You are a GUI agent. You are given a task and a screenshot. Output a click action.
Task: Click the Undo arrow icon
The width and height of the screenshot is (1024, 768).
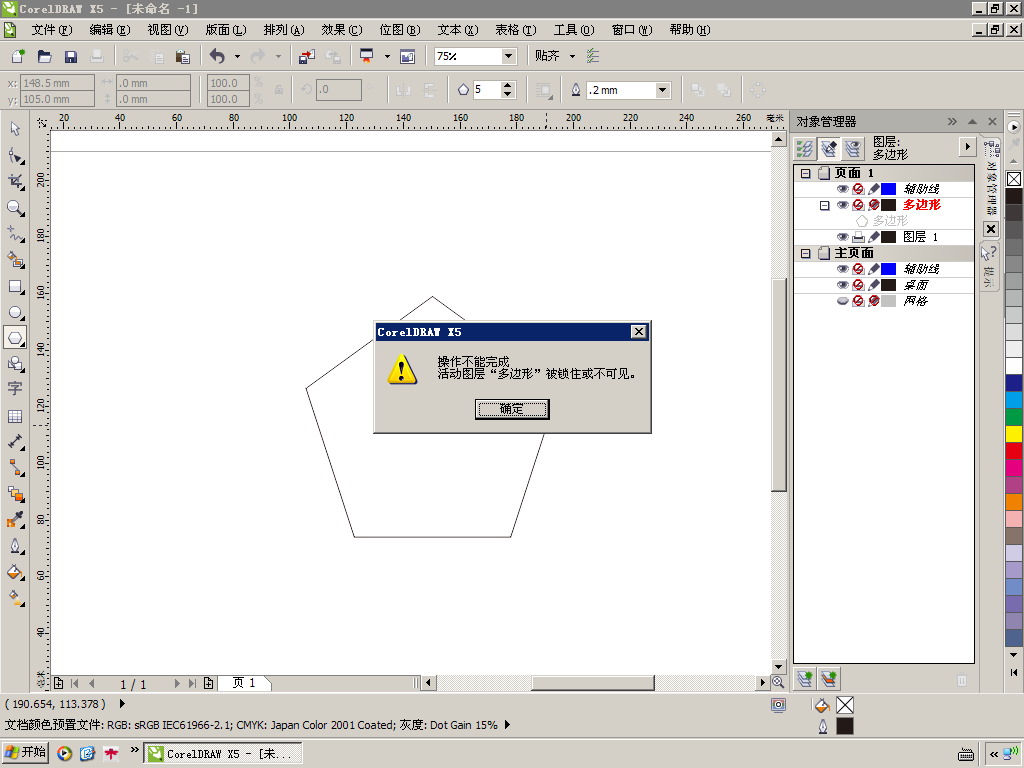click(217, 56)
